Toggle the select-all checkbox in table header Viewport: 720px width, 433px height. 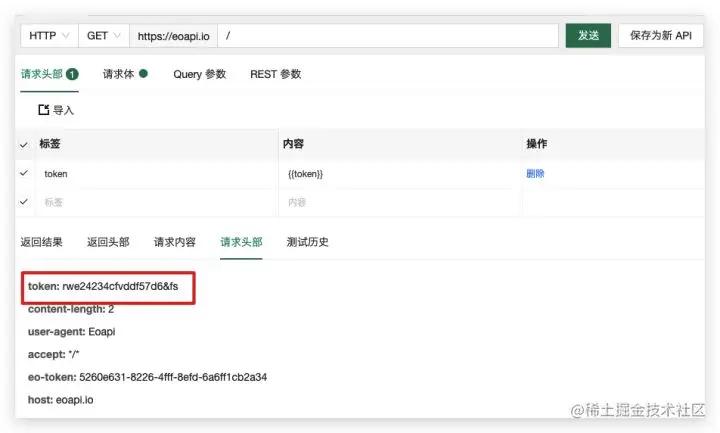[24, 145]
